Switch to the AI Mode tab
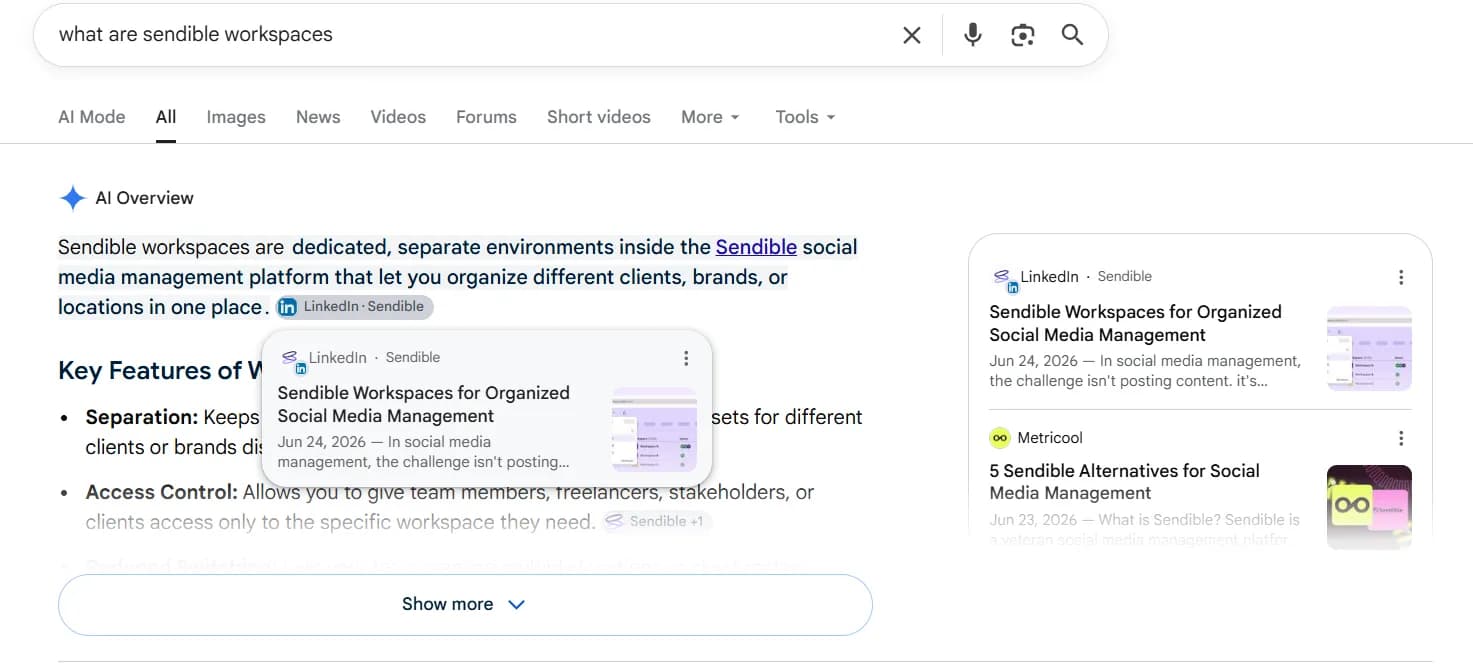 click(92, 117)
